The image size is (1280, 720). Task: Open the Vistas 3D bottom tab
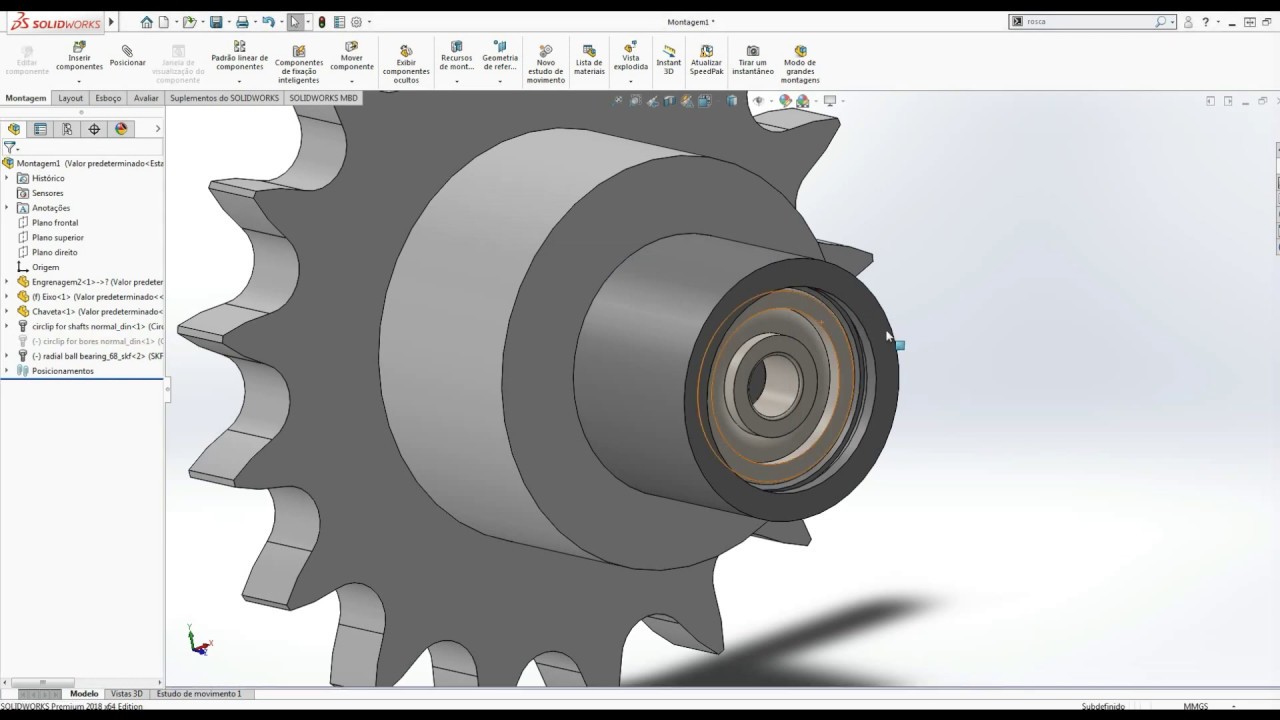pos(127,694)
